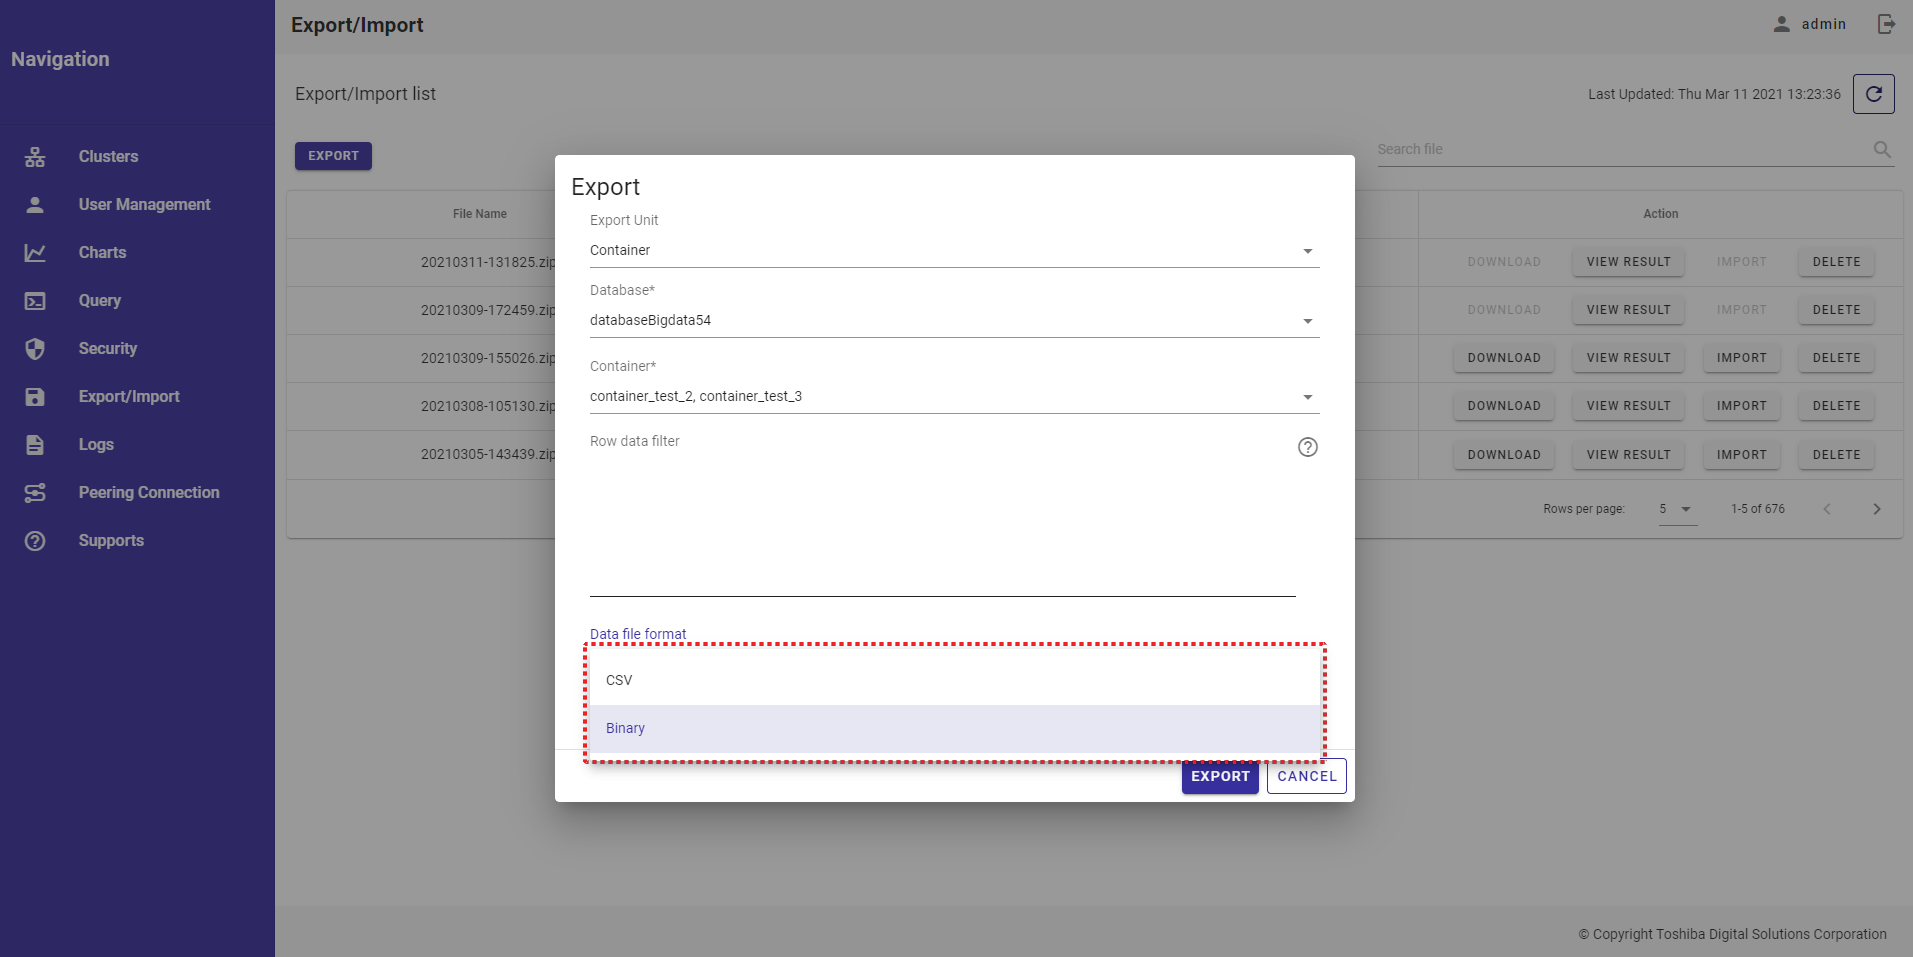Click the search magnifier icon

[x=1882, y=149]
